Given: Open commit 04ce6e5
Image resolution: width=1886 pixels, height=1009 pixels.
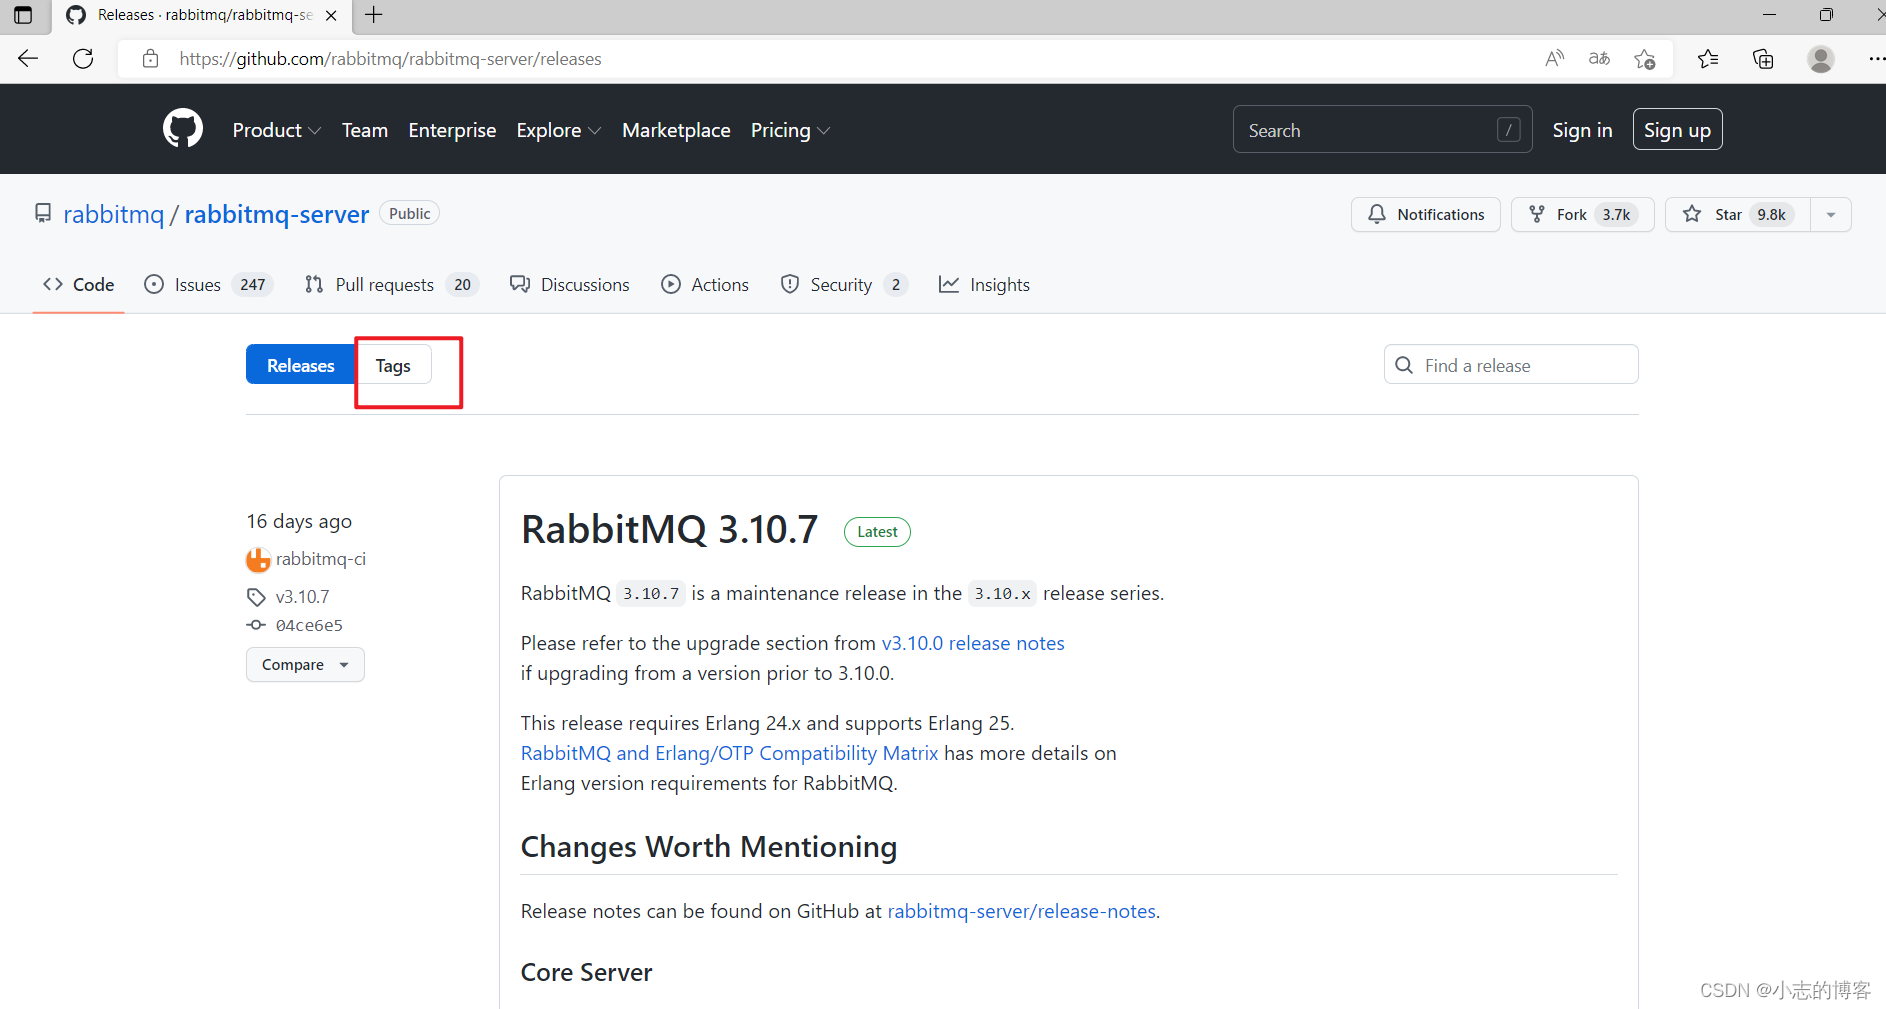Looking at the screenshot, I should tap(309, 625).
